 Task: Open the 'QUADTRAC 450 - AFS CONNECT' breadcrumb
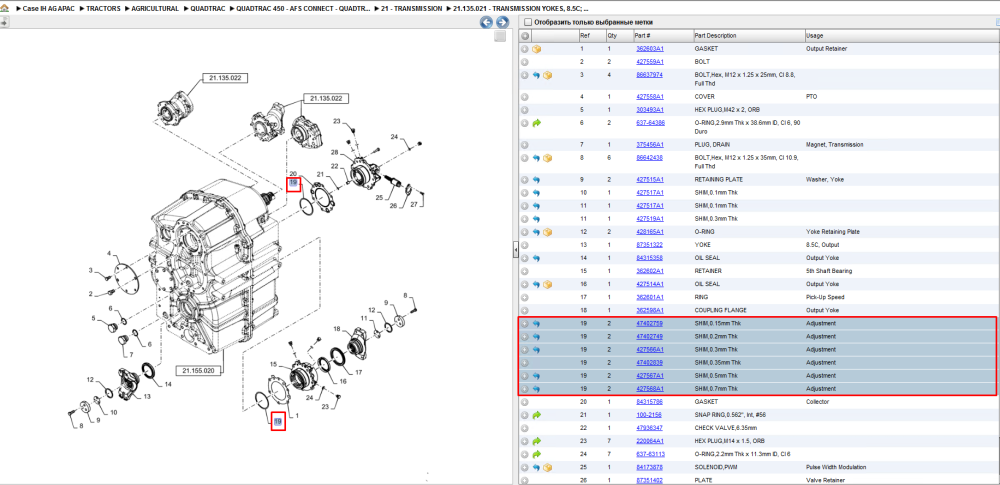tap(302, 9)
